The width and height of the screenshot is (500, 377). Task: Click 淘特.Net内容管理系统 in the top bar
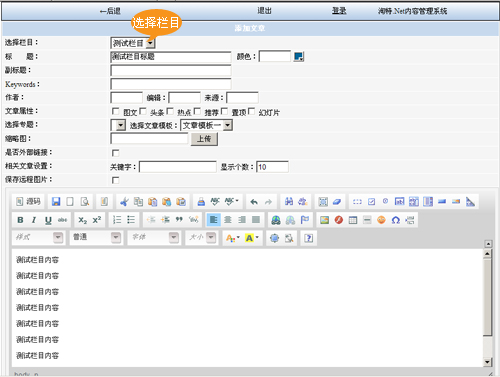(412, 11)
